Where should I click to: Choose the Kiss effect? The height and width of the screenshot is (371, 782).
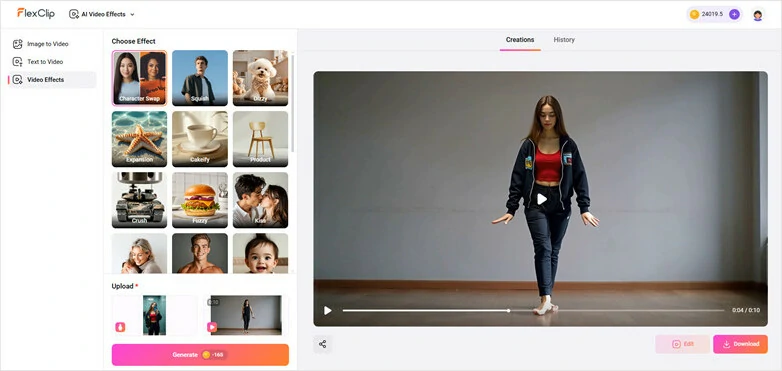260,200
